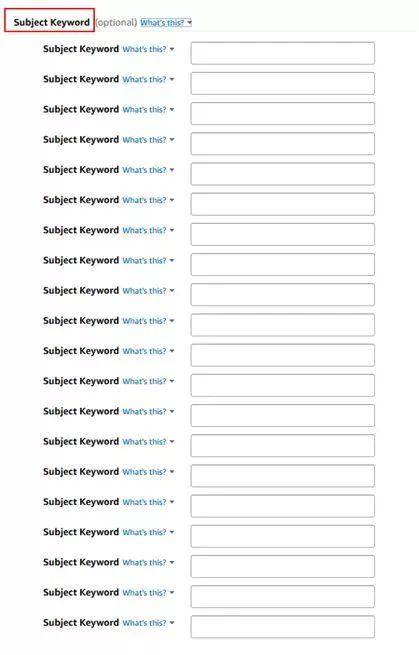419x655 pixels.
Task: Expand the fifth row's "What's this?" dropdown arrow
Action: click(x=172, y=170)
